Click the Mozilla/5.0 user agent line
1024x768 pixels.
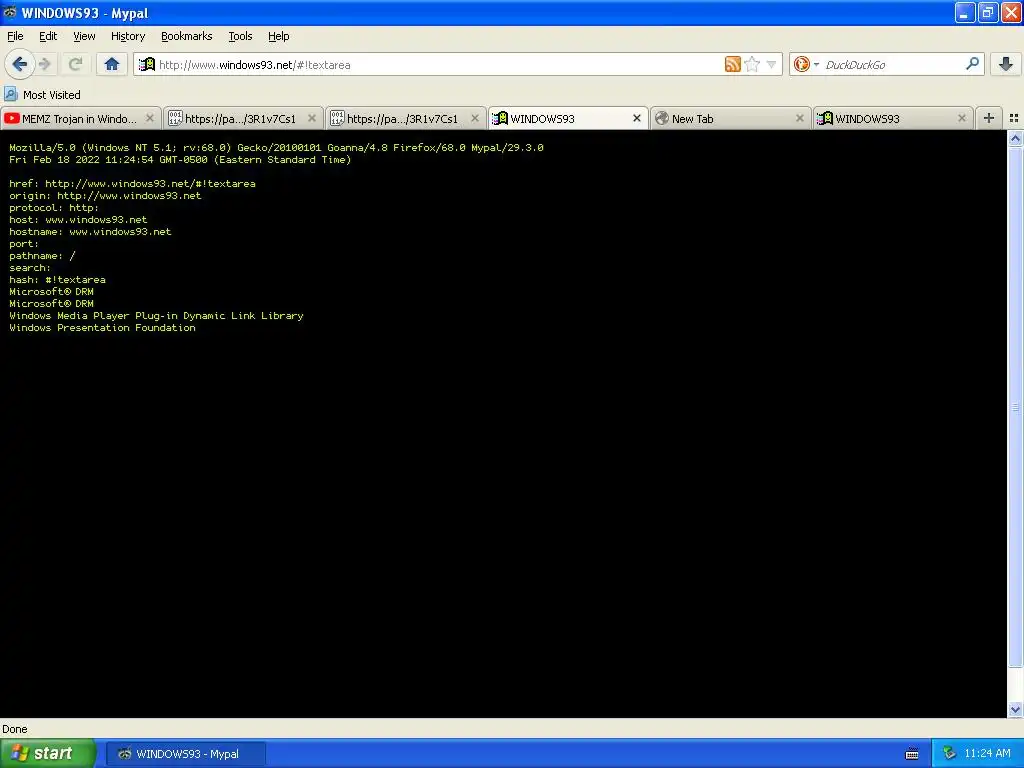pos(276,148)
